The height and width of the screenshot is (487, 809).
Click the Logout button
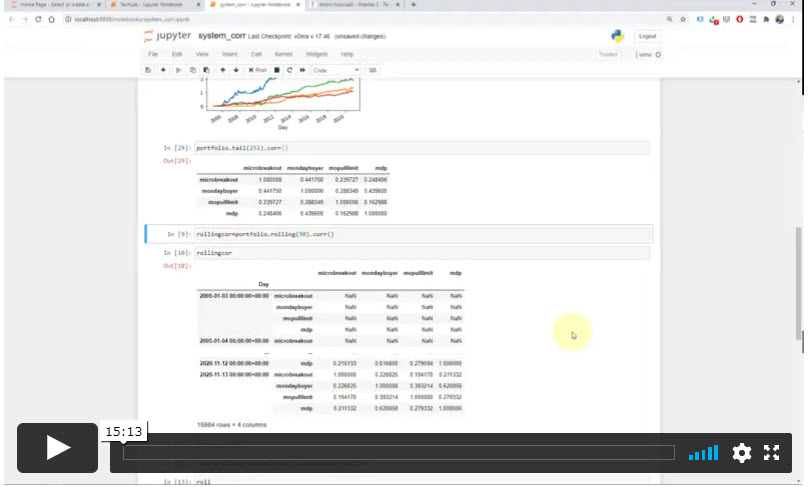click(646, 36)
